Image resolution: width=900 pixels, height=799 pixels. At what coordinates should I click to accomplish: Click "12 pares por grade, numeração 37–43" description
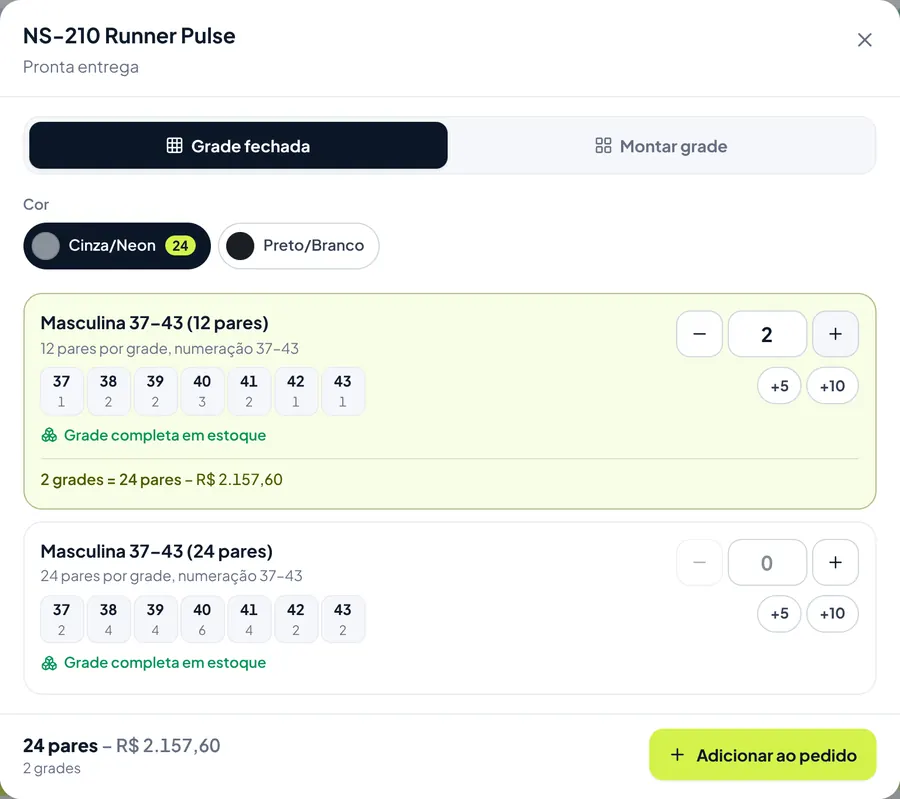tap(169, 348)
